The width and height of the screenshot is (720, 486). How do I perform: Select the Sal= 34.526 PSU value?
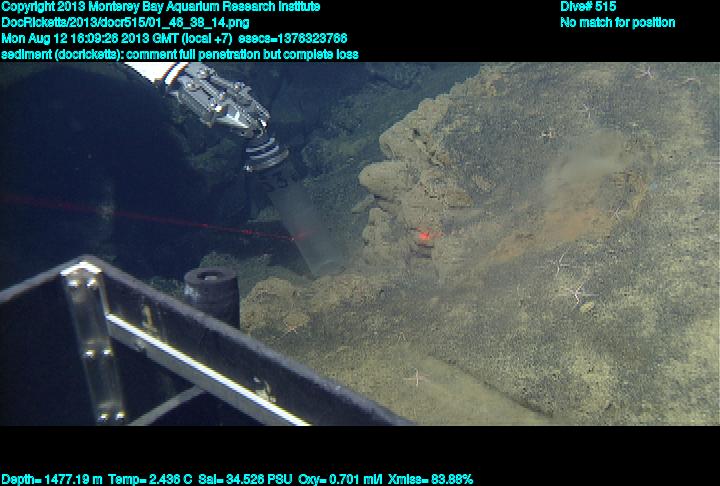point(245,479)
